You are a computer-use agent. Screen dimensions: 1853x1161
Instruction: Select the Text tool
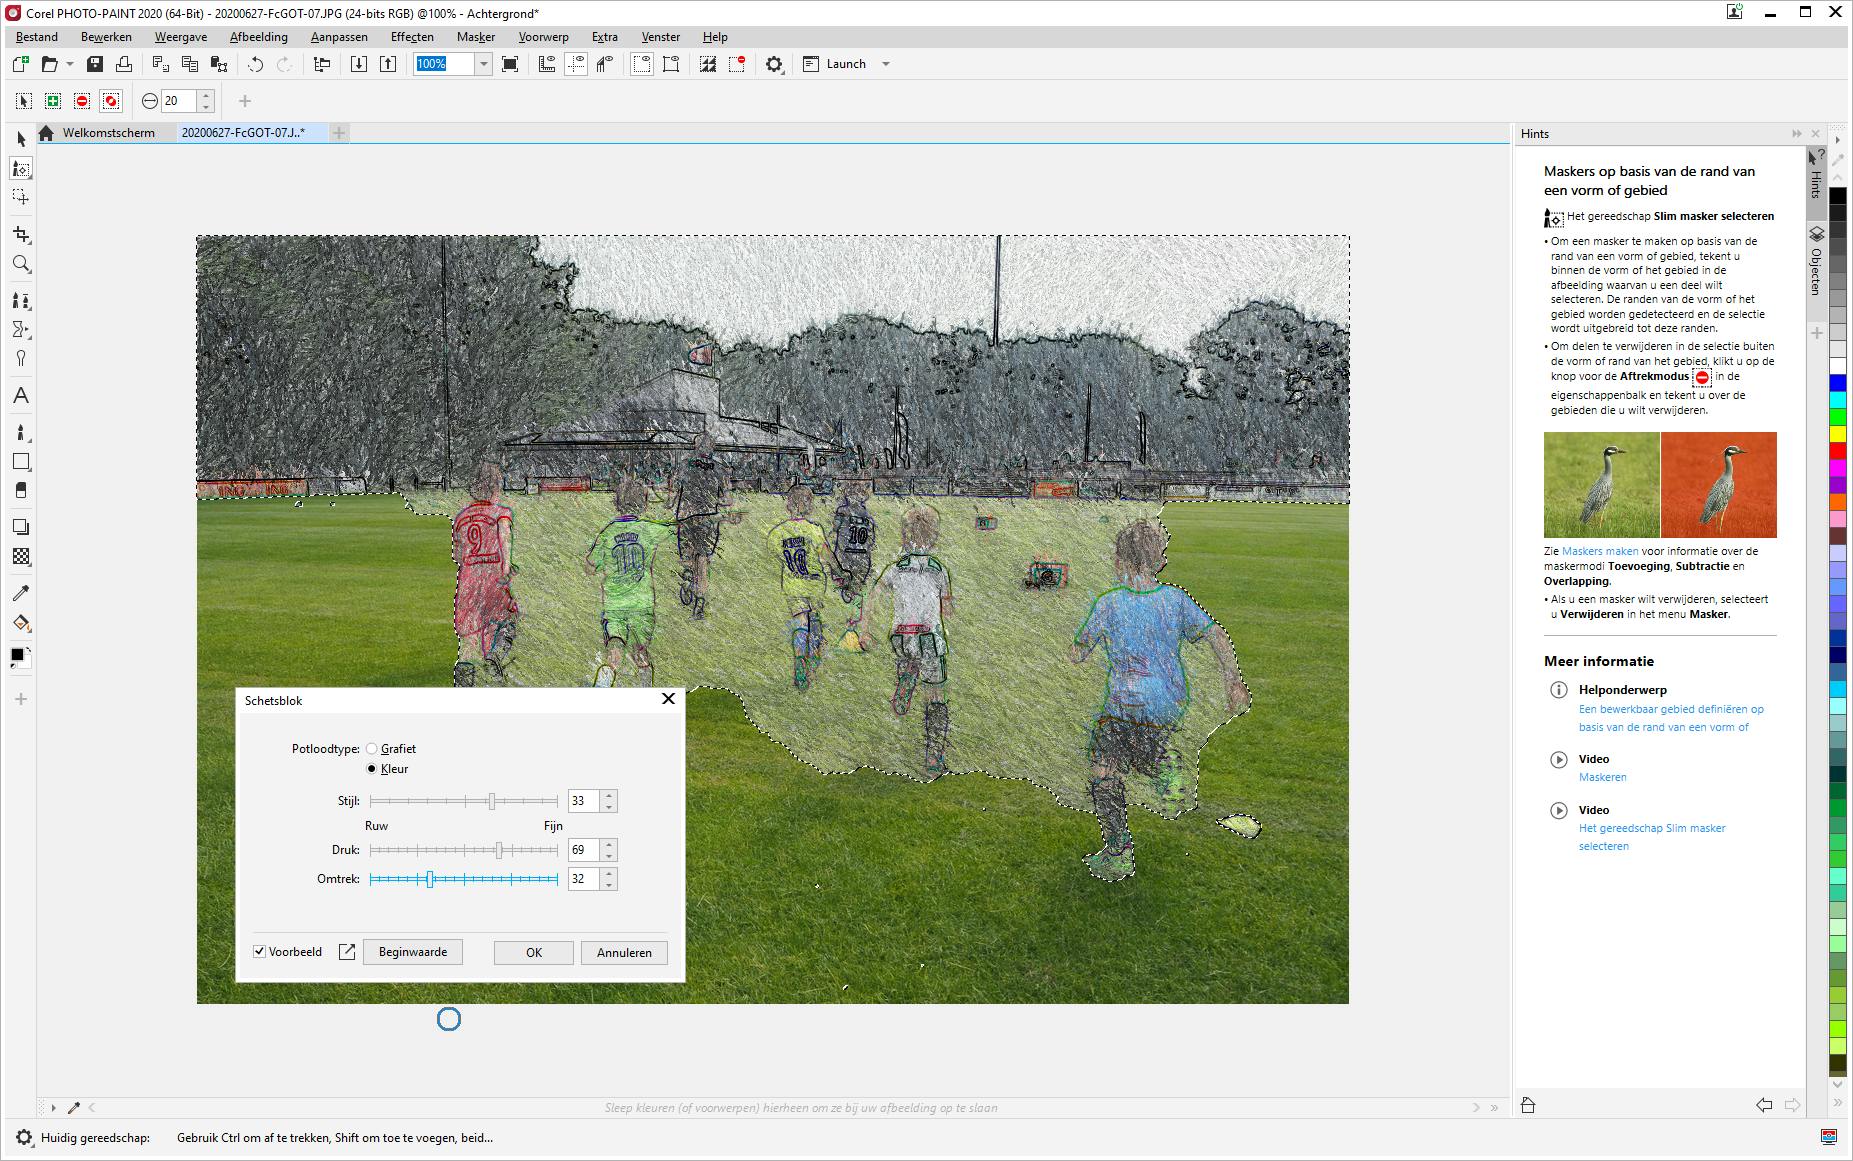pos(21,396)
